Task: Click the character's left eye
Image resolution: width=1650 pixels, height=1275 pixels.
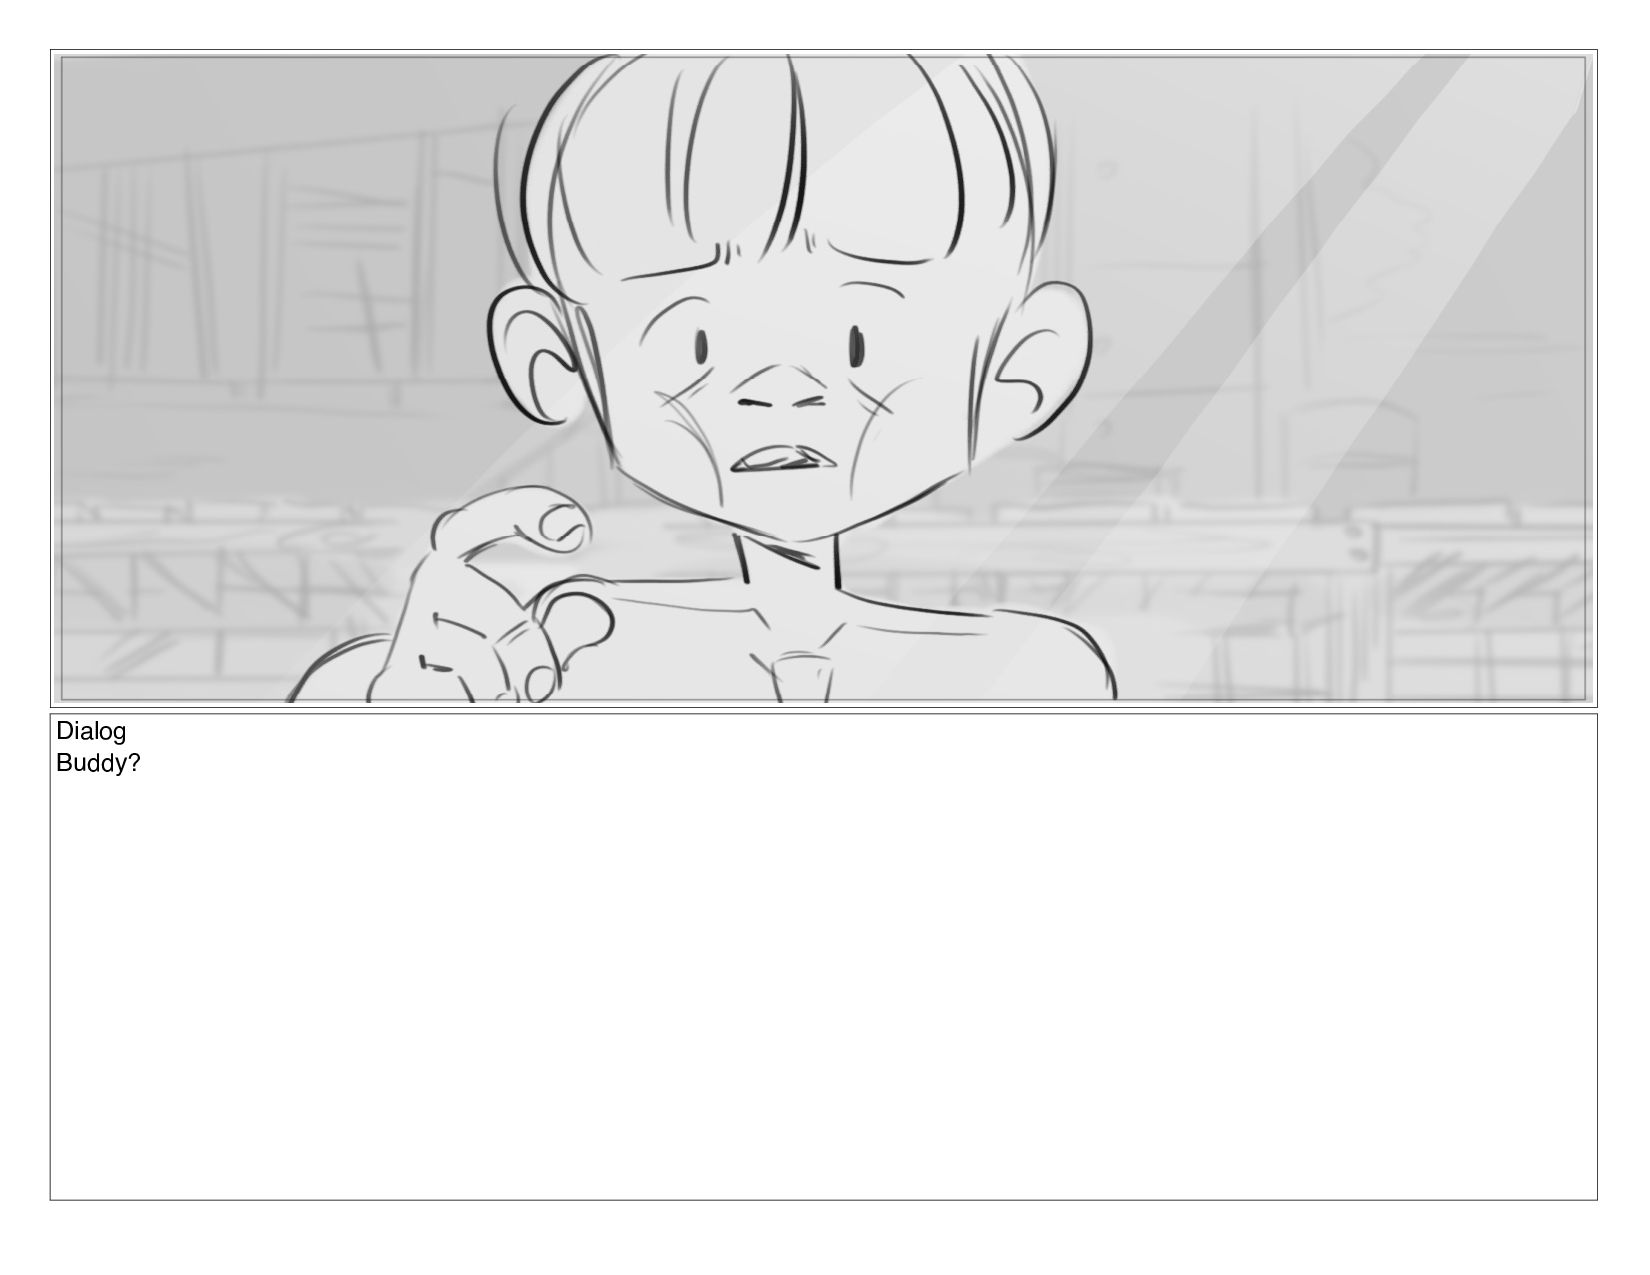Action: point(701,348)
